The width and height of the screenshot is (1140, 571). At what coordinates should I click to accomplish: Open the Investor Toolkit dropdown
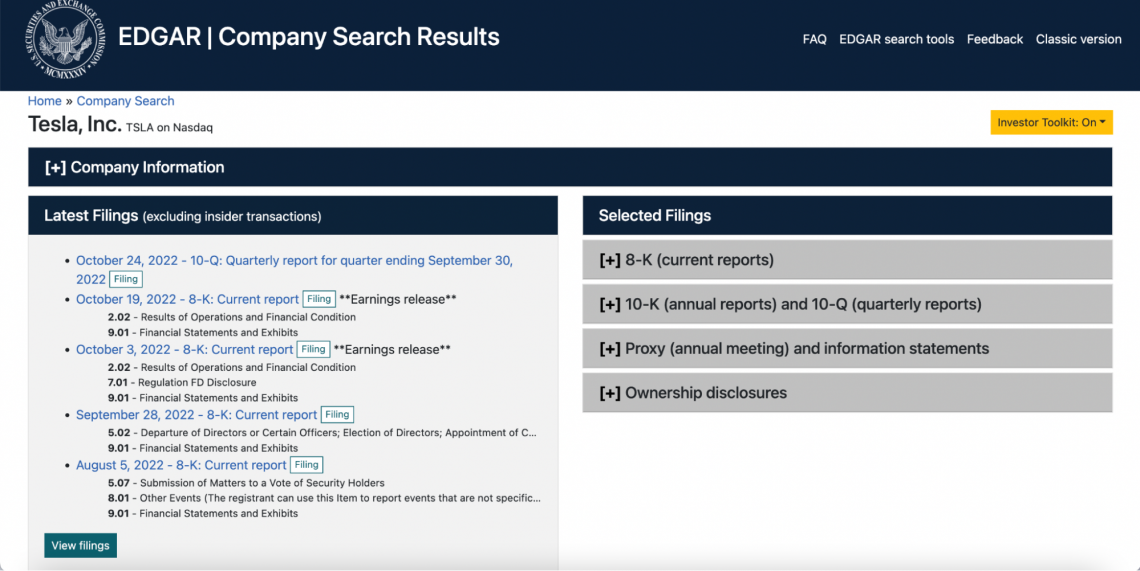click(1051, 122)
